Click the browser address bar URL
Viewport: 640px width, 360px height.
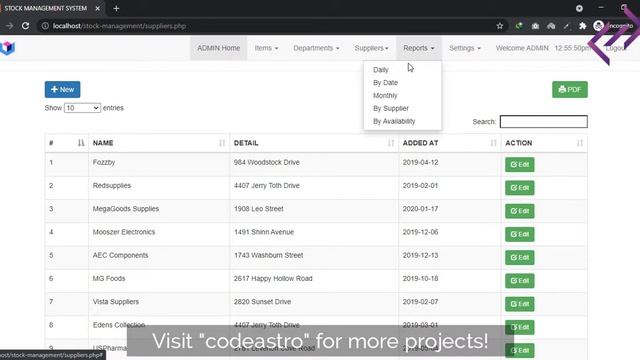[x=119, y=26]
